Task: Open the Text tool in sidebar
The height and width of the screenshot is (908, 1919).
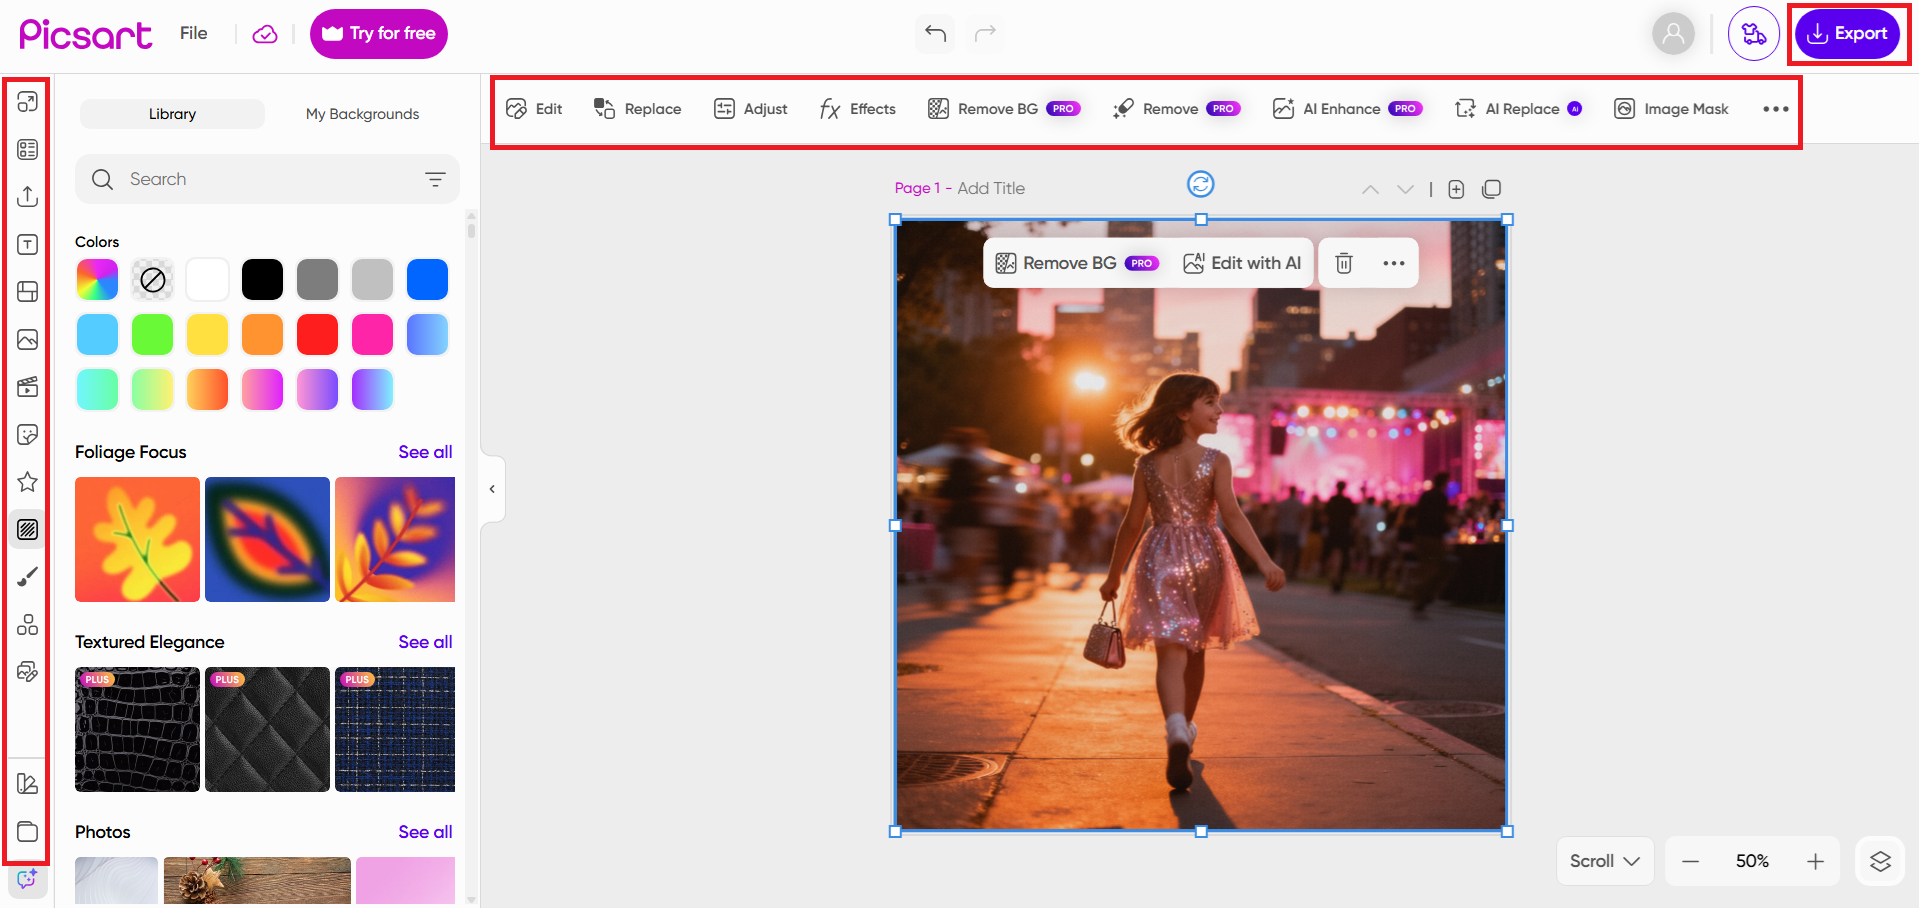Action: (x=28, y=245)
